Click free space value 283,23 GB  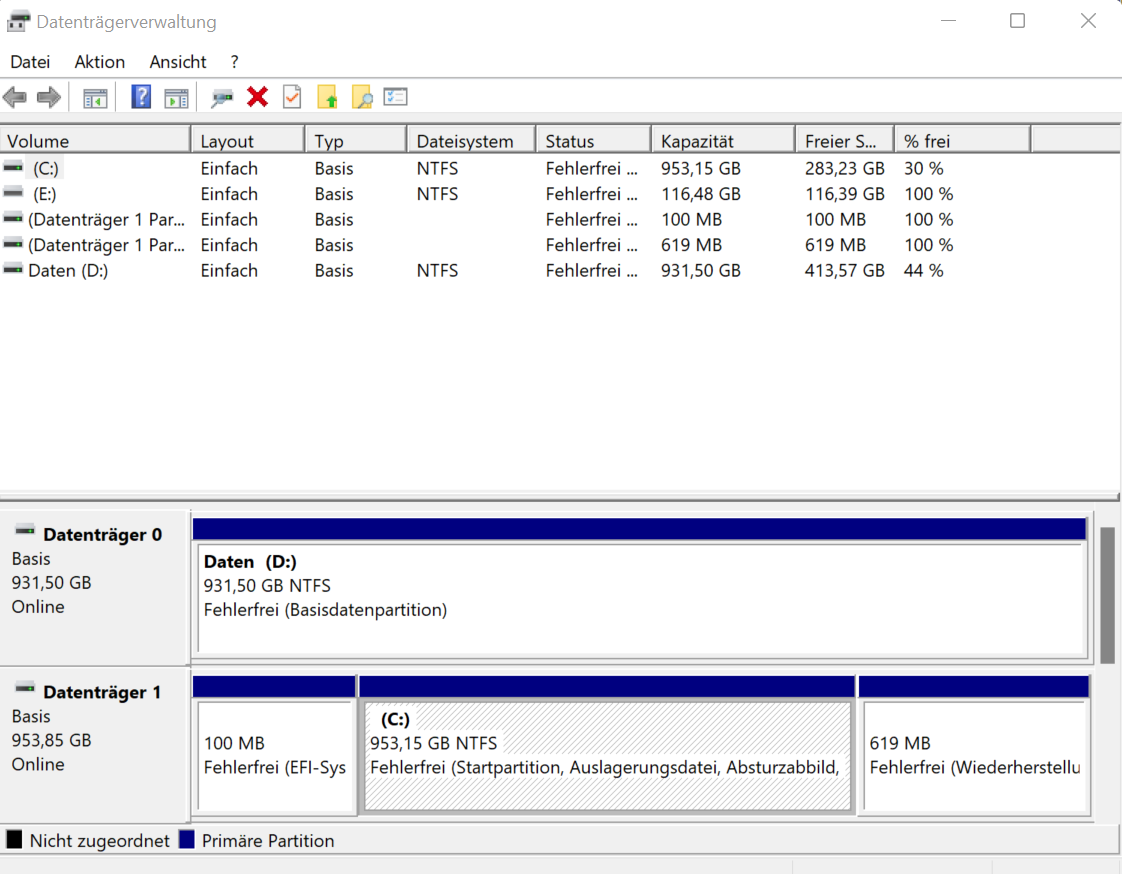pos(844,168)
